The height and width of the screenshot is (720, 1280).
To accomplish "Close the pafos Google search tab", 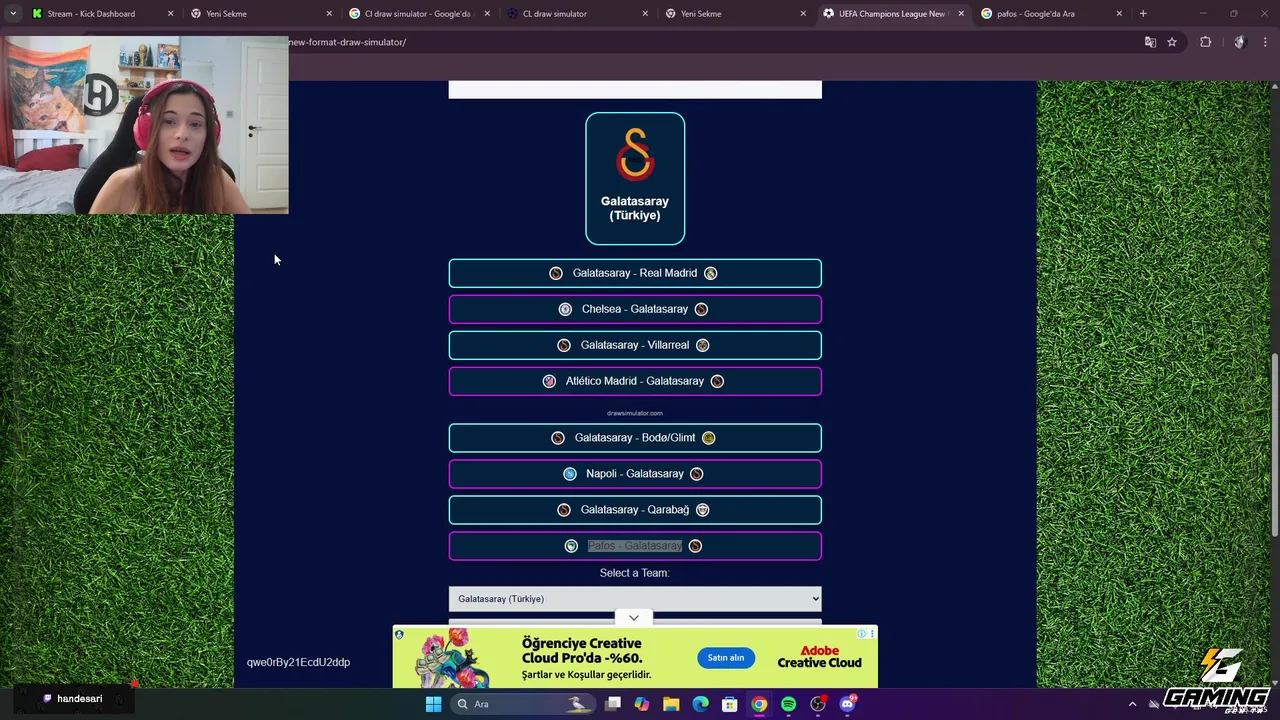I will click(1119, 14).
